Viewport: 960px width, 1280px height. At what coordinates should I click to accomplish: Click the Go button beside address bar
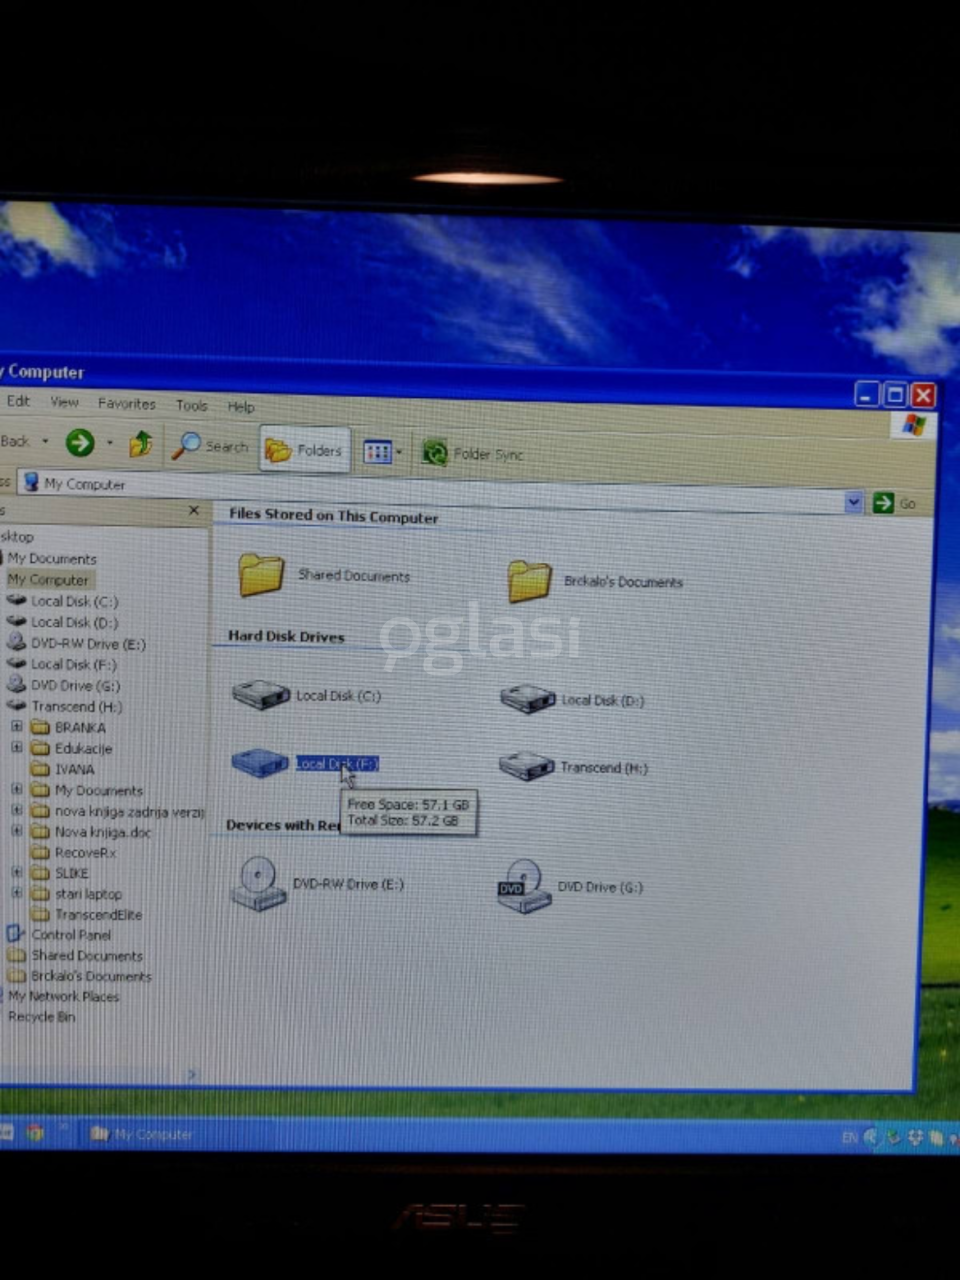893,503
